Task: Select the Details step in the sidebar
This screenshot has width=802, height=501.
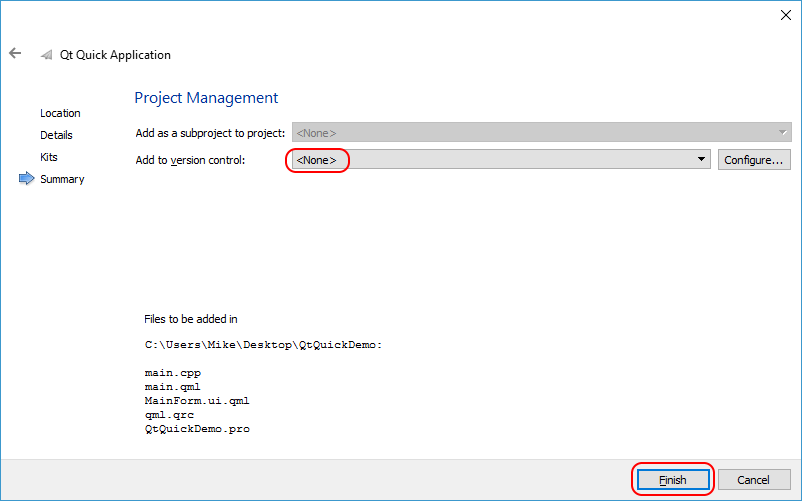Action: [56, 135]
